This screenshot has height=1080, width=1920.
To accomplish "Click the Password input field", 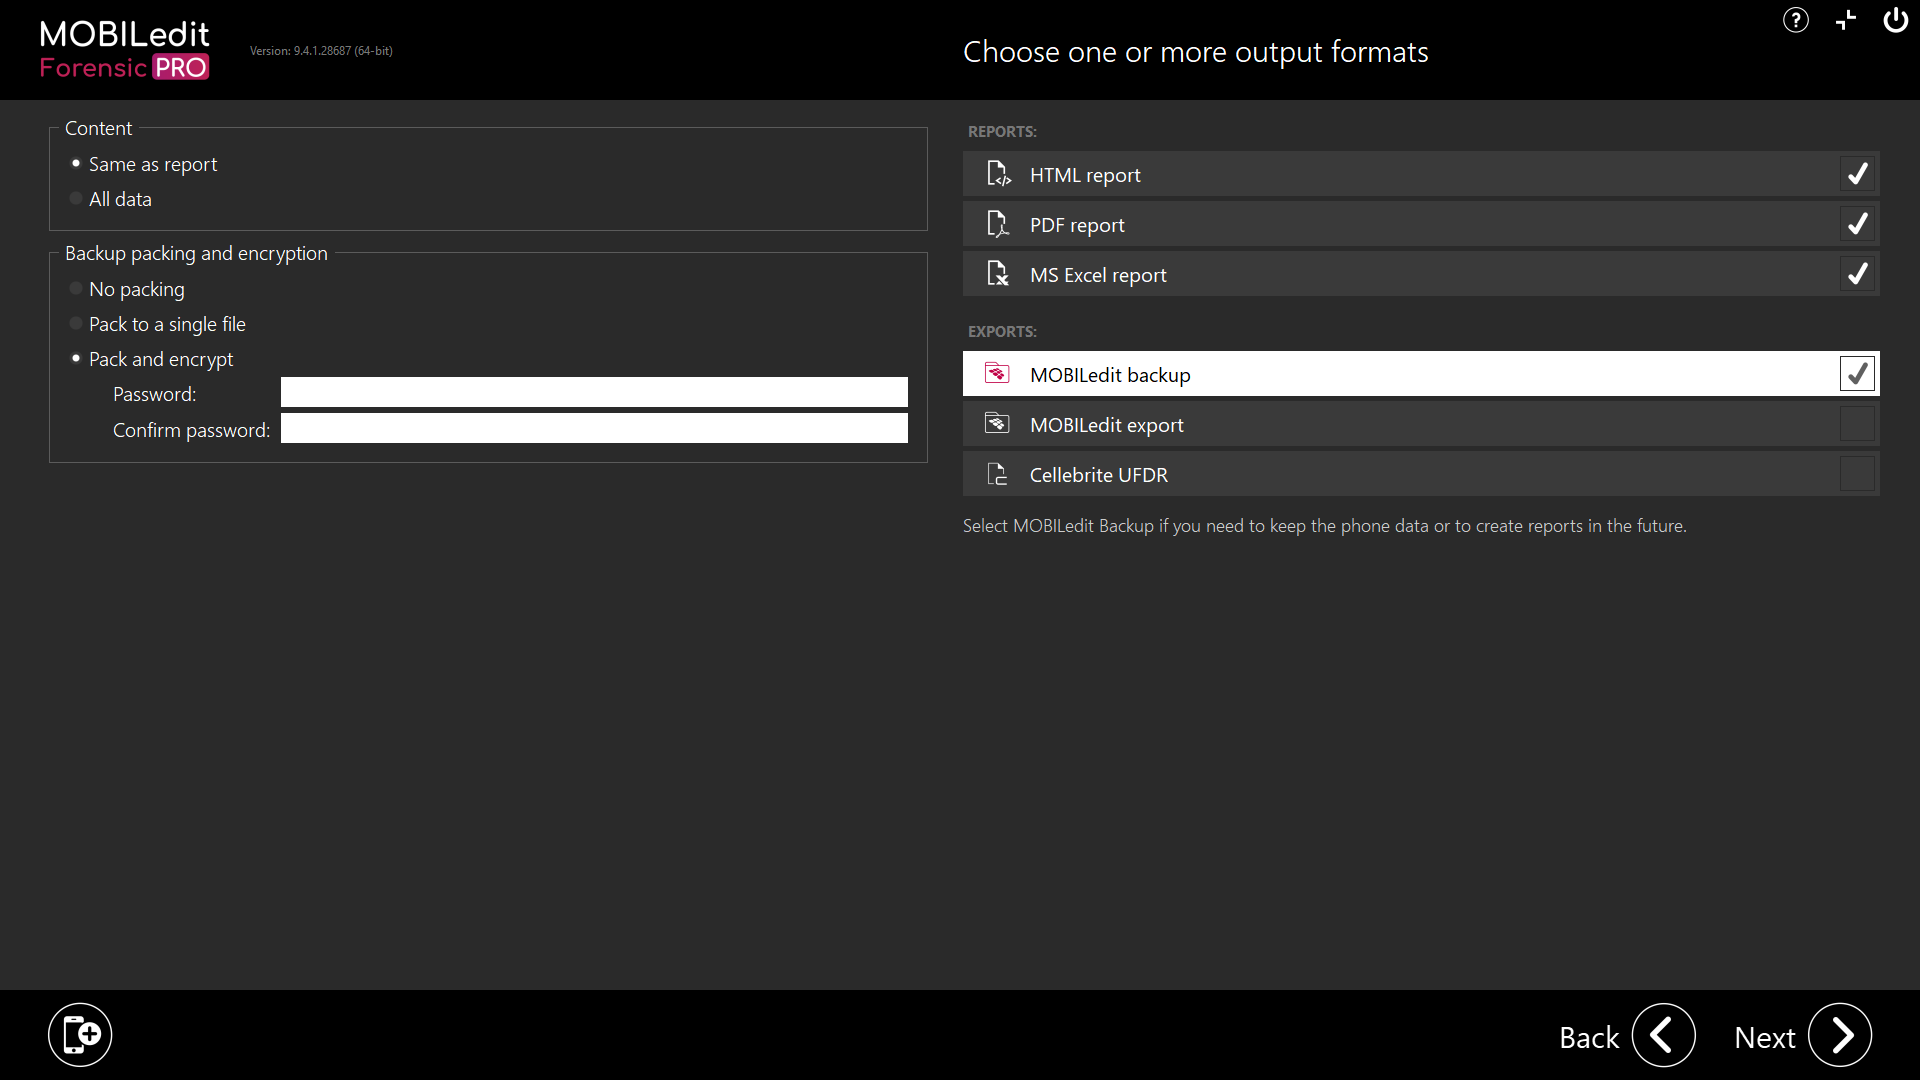I will [593, 392].
